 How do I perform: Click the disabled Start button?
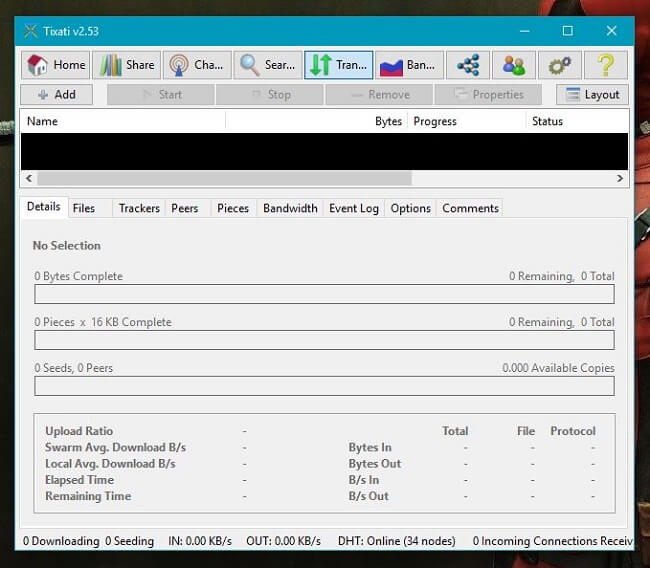[x=161, y=95]
